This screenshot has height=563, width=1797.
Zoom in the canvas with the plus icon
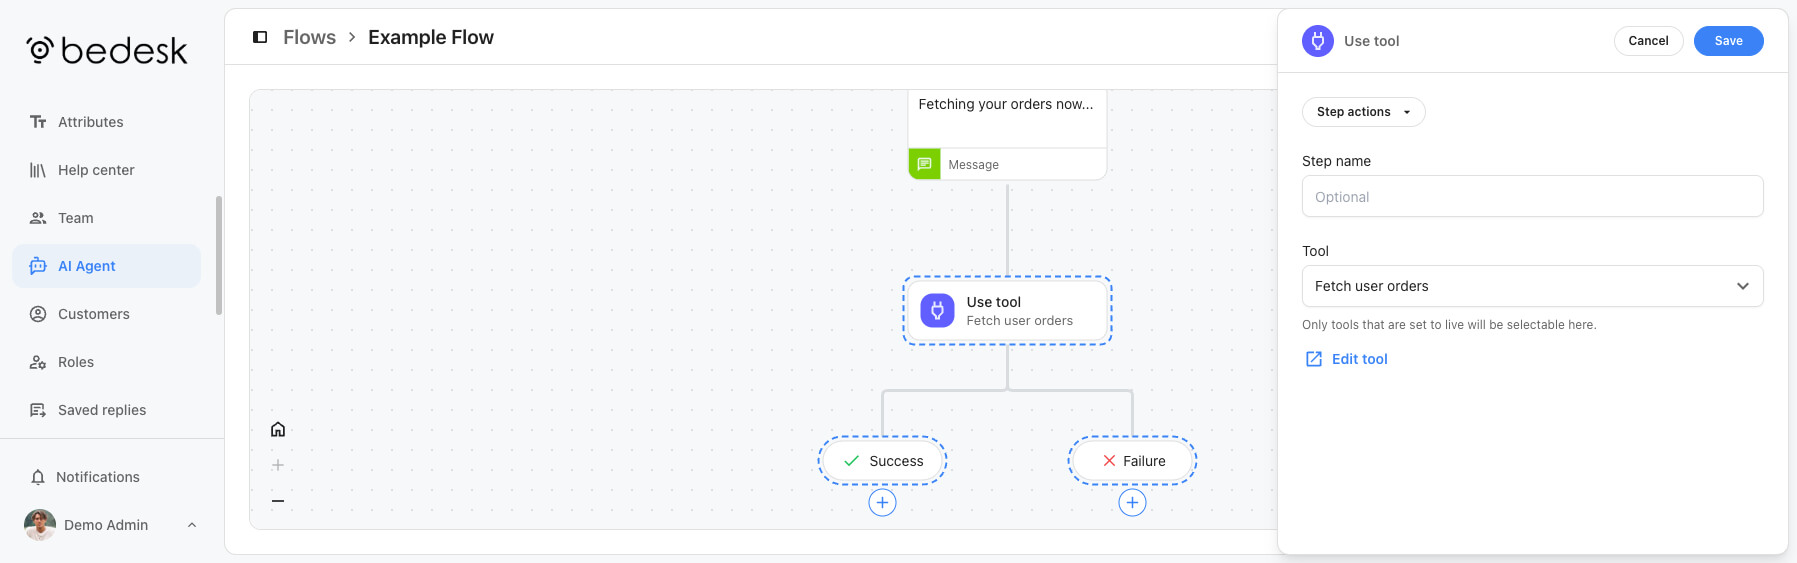point(278,465)
